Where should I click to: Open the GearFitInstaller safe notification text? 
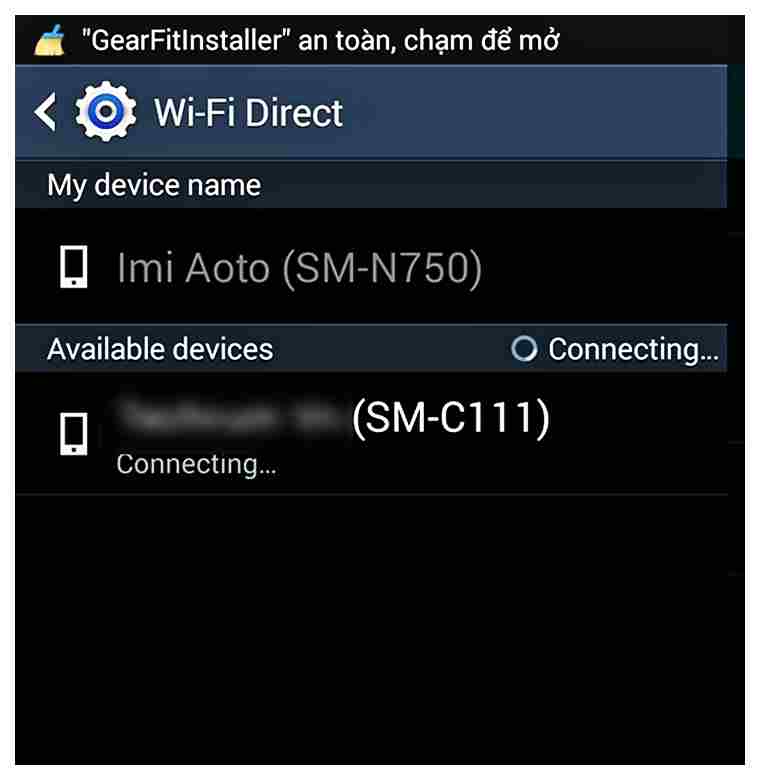click(x=320, y=40)
